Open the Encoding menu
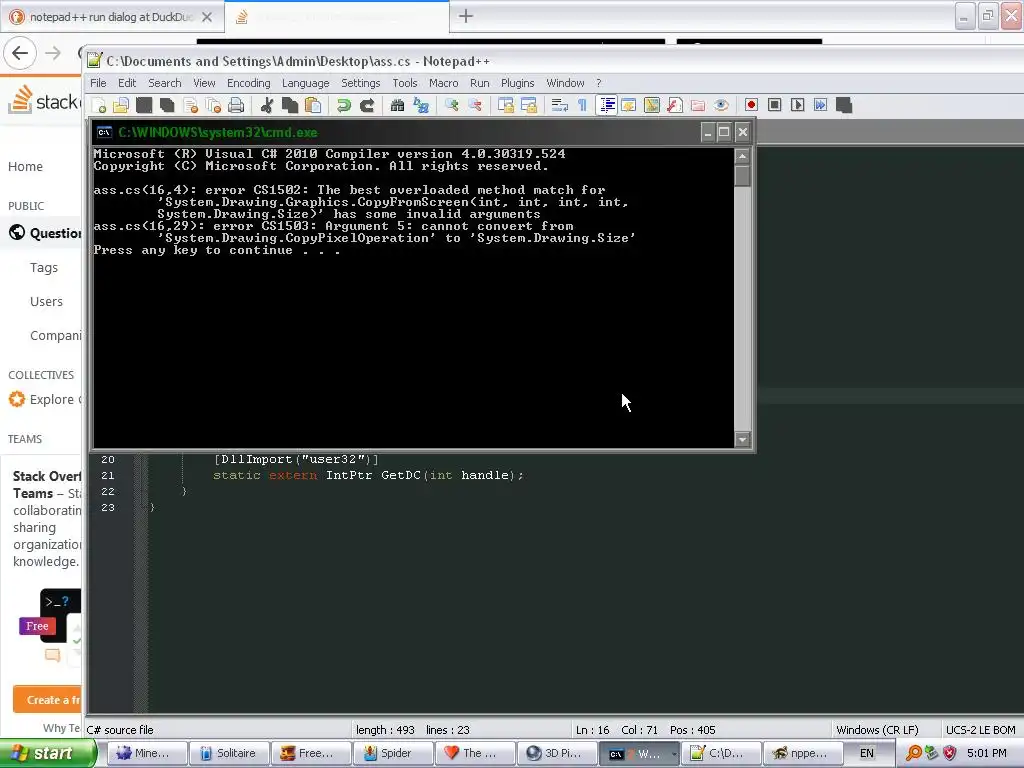This screenshot has height=768, width=1024. pyautogui.click(x=248, y=83)
